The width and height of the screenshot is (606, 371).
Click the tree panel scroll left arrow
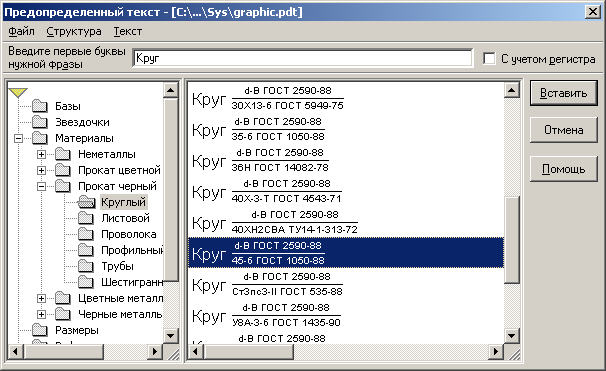15,352
